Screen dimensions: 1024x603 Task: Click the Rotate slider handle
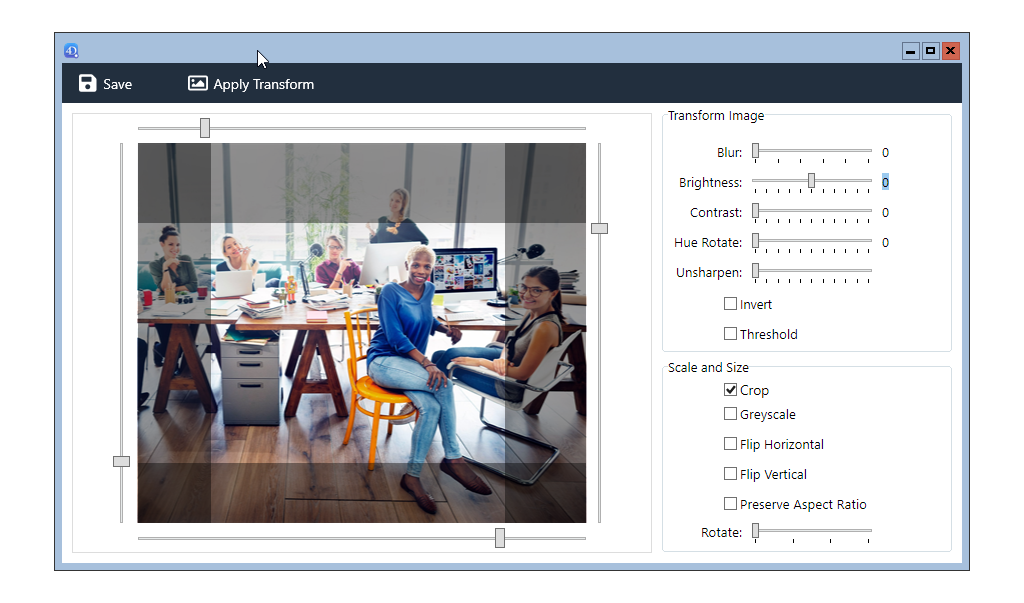point(756,530)
